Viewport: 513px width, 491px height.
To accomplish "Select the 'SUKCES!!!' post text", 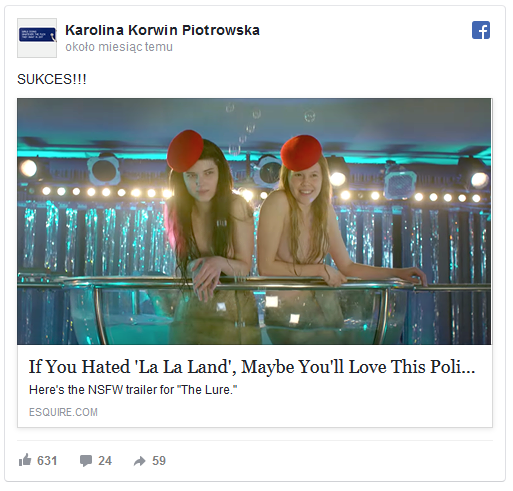I will [52, 79].
